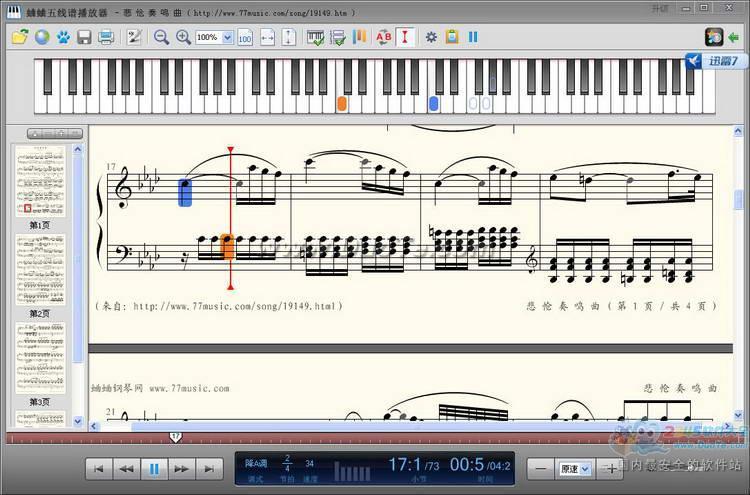
Task: Decrease playback speed with the minus button
Action: coord(540,469)
